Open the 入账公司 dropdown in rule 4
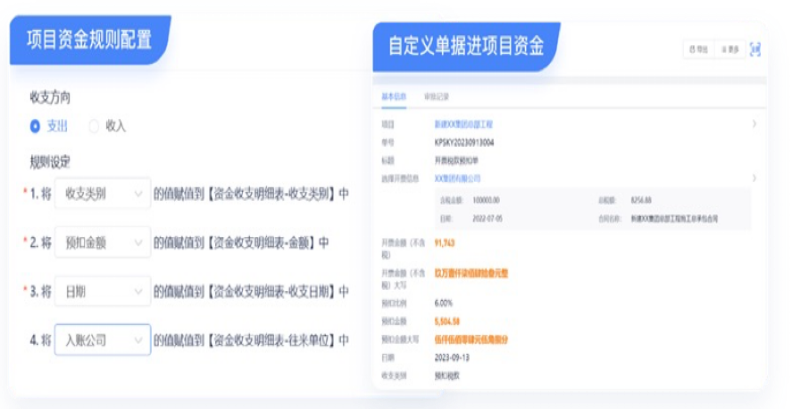This screenshot has height=409, width=800. [x=102, y=340]
